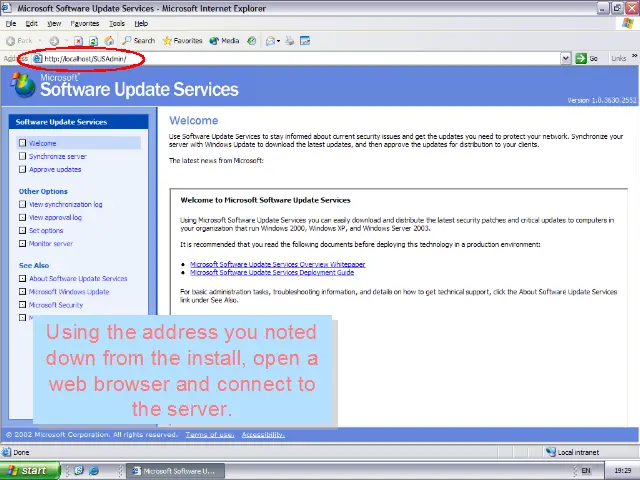Click the IE page icon in title bar
The height and width of the screenshot is (480, 640).
tap(7, 8)
